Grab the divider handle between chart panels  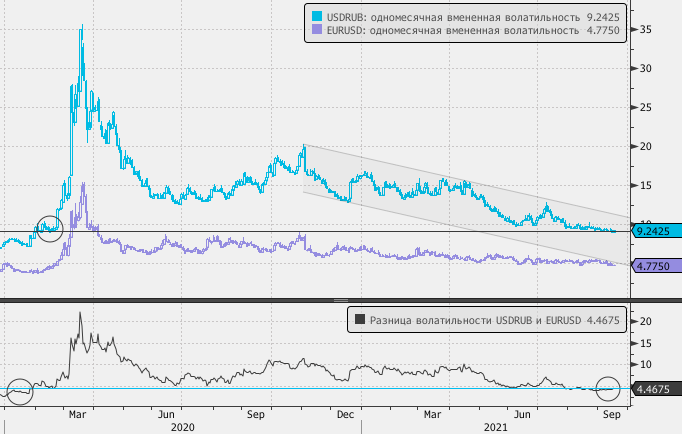click(340, 300)
